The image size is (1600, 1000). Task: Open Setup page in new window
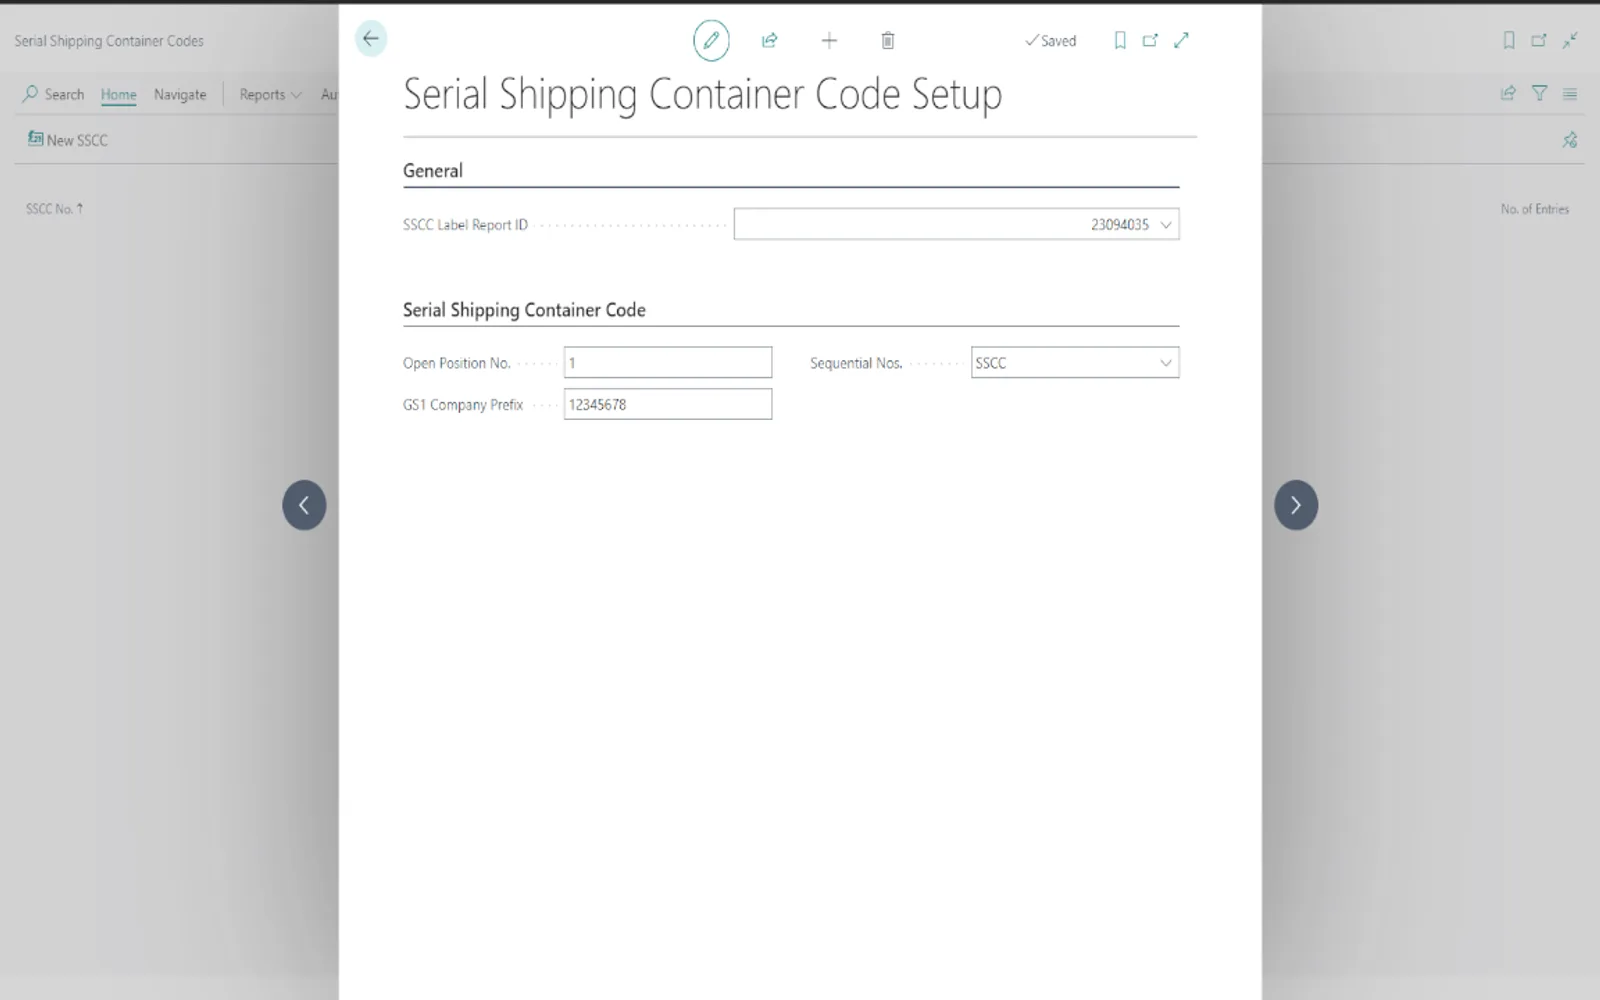(x=1150, y=40)
